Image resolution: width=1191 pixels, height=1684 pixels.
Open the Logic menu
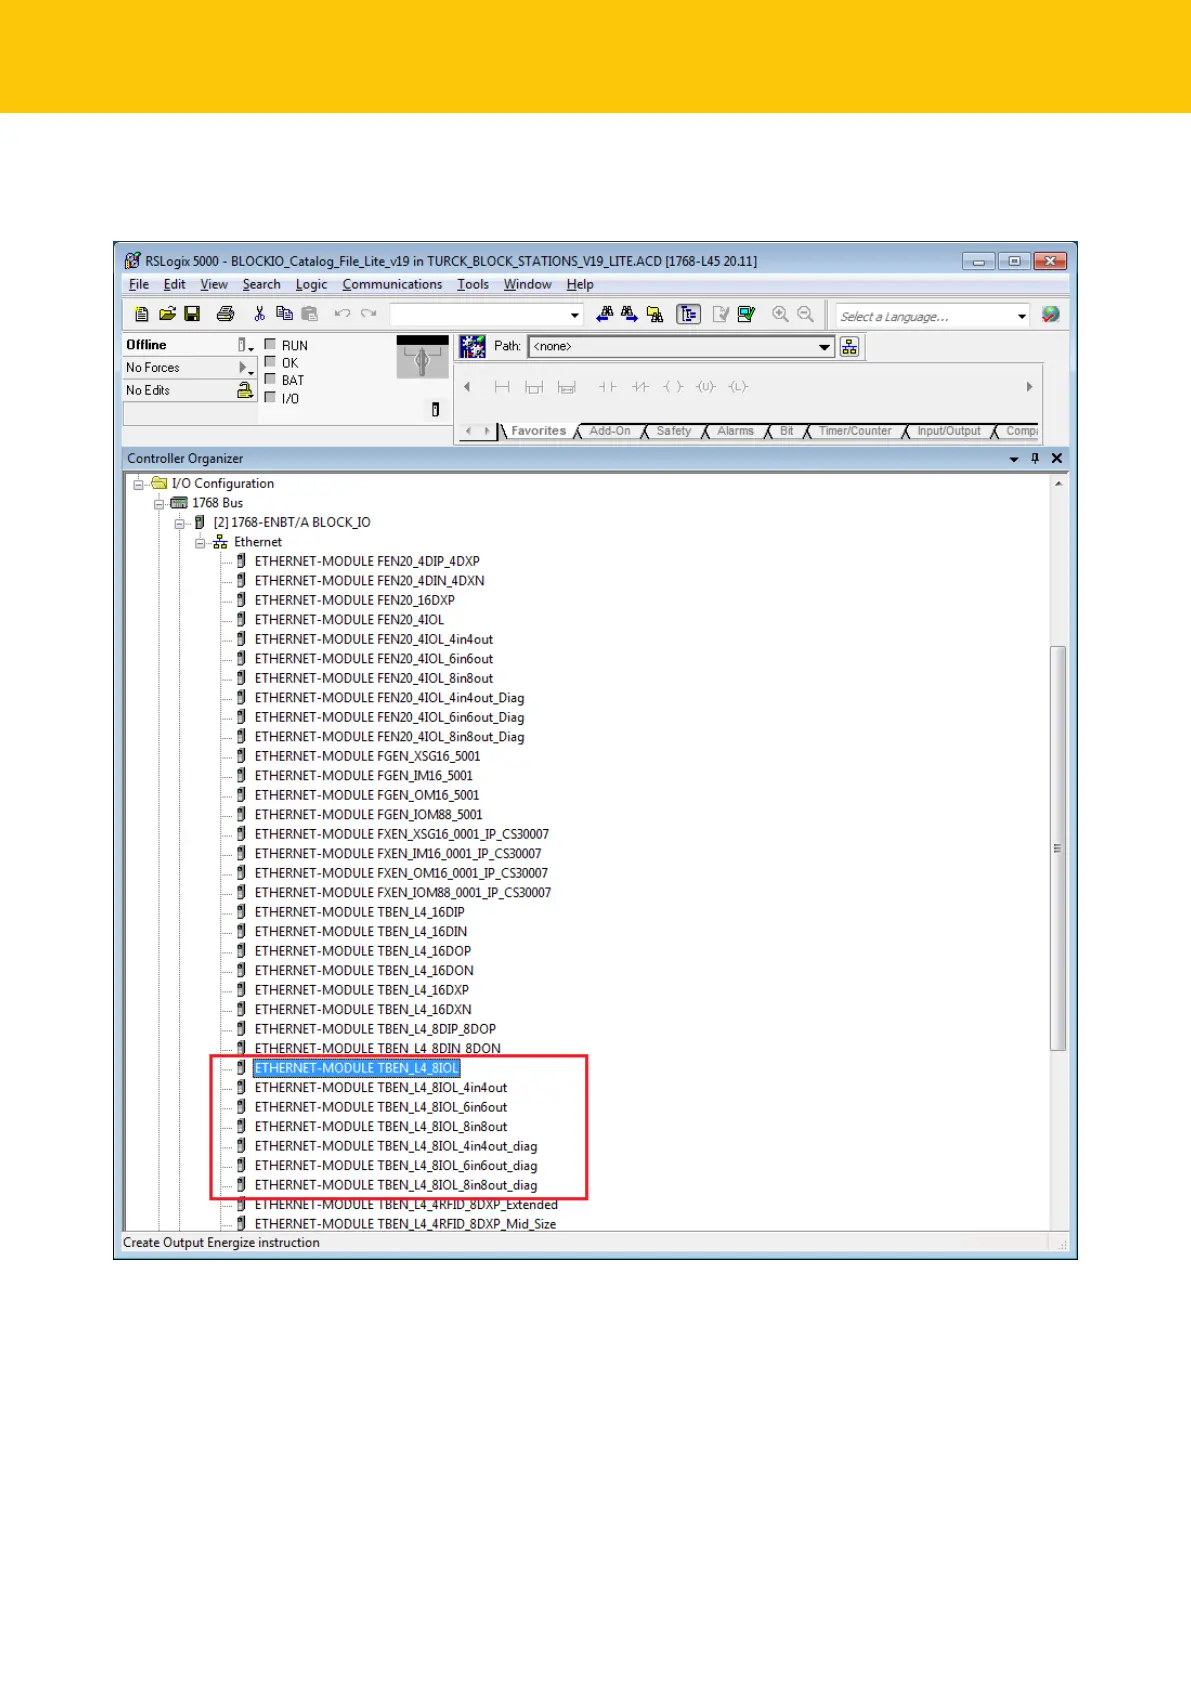click(x=311, y=284)
